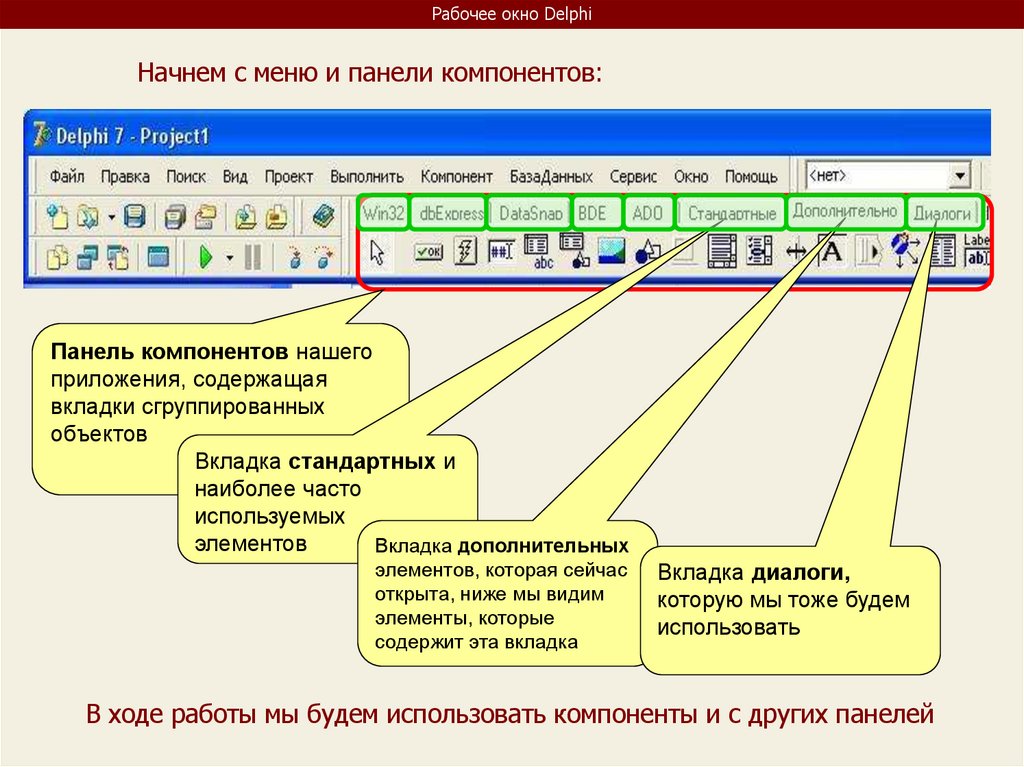Expand the Open file recent-files arrow
This screenshot has height=767, width=1024.
[111, 217]
